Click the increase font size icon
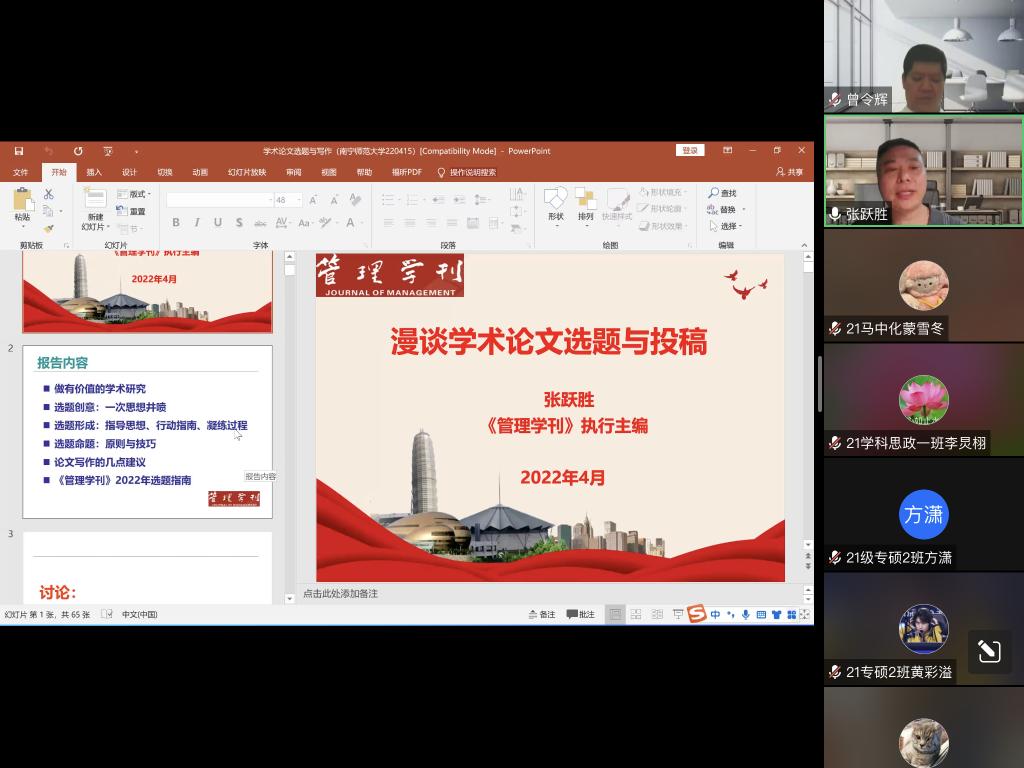The image size is (1024, 768). click(313, 200)
